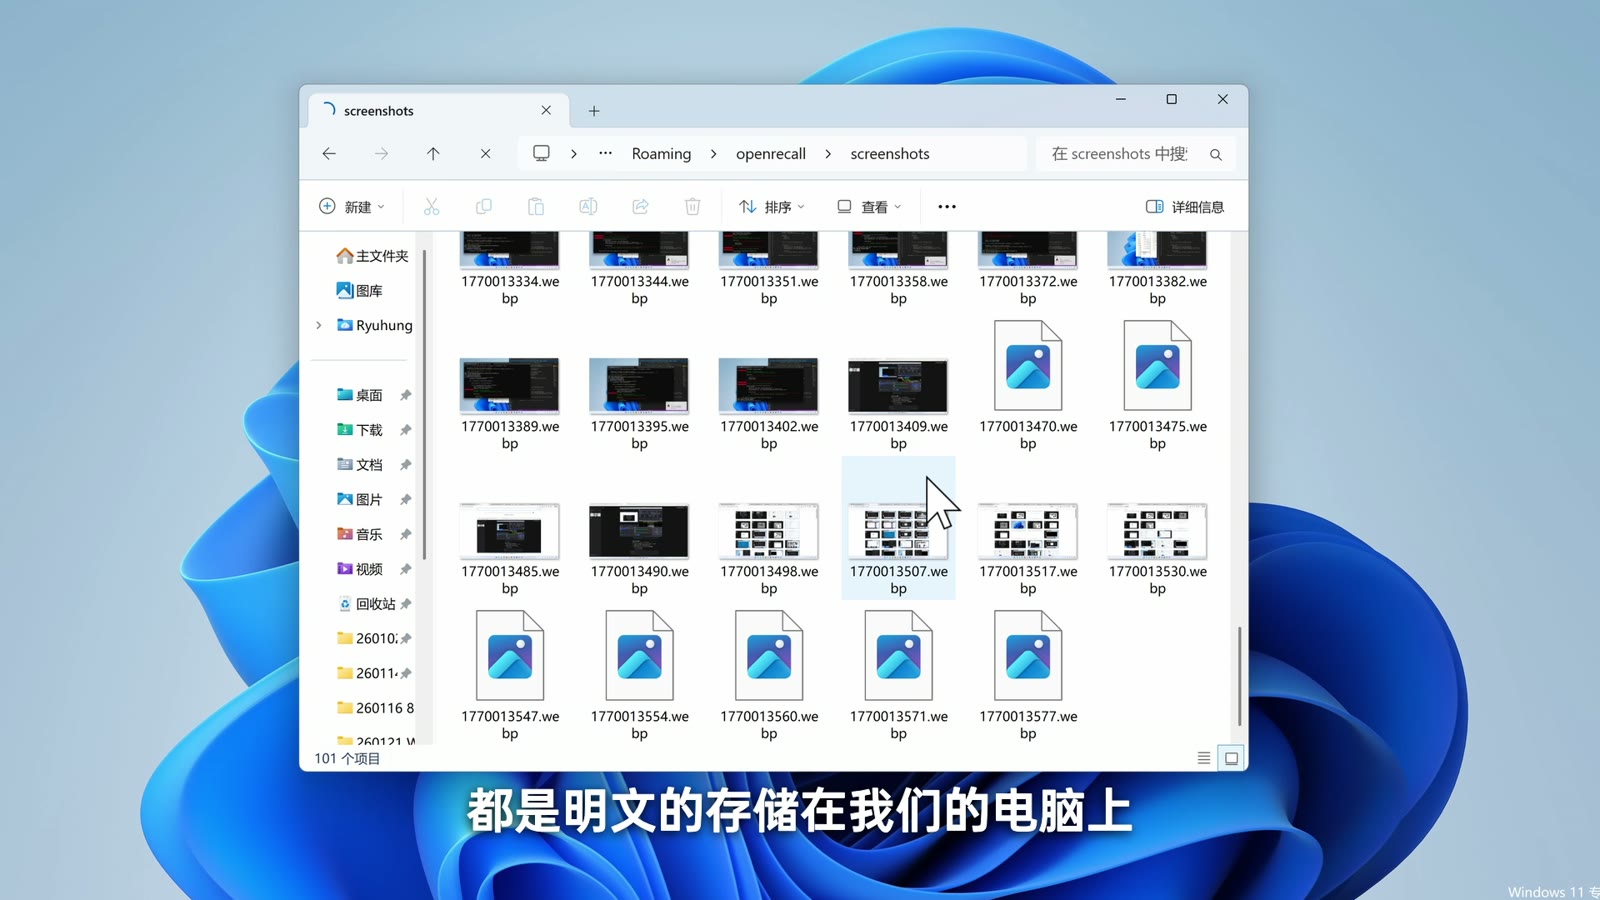Select file icon 1770013475.webp
1600x900 pixels.
pos(1157,366)
